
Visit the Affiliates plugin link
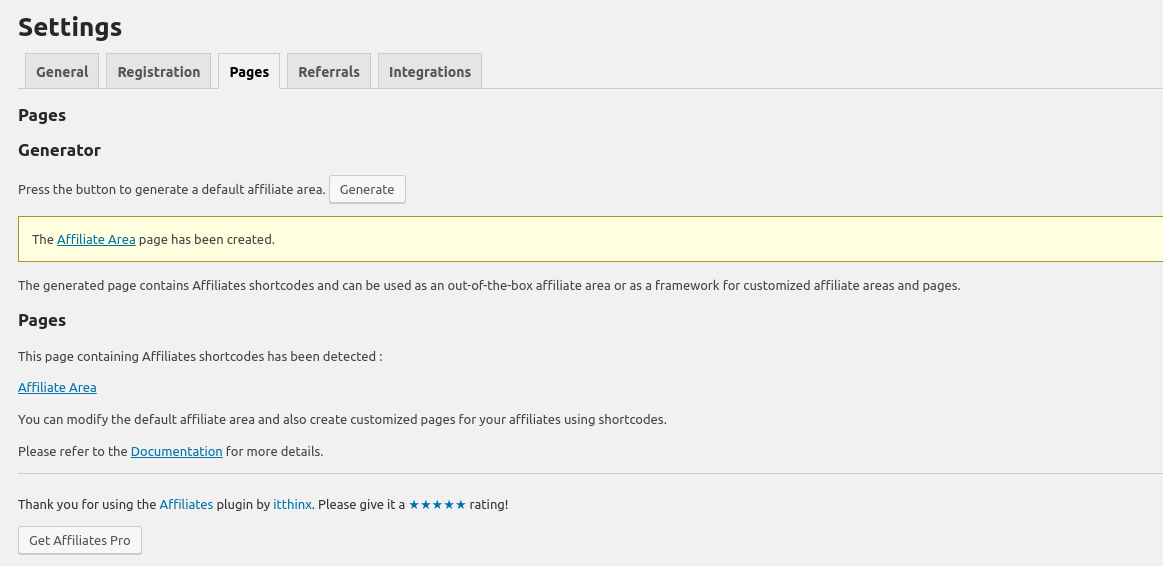point(186,504)
